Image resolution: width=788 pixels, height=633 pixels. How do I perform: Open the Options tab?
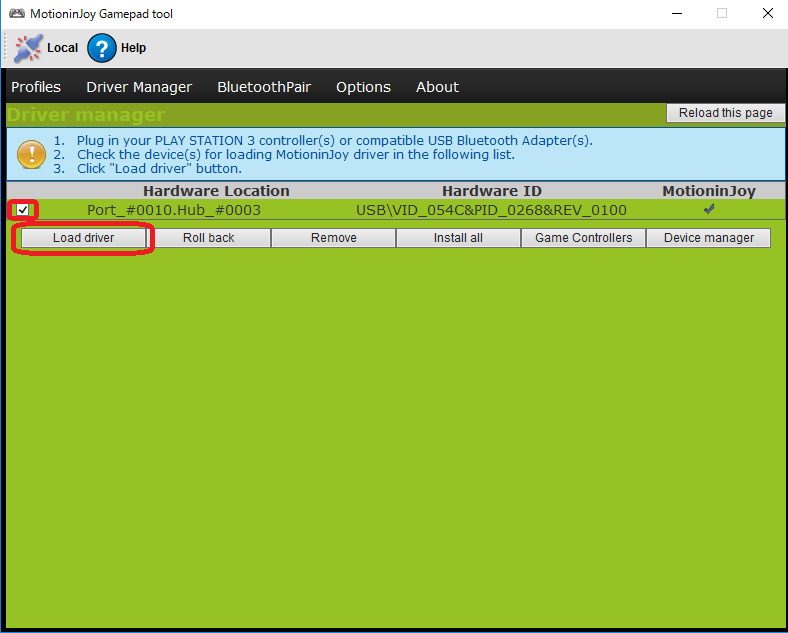click(363, 87)
